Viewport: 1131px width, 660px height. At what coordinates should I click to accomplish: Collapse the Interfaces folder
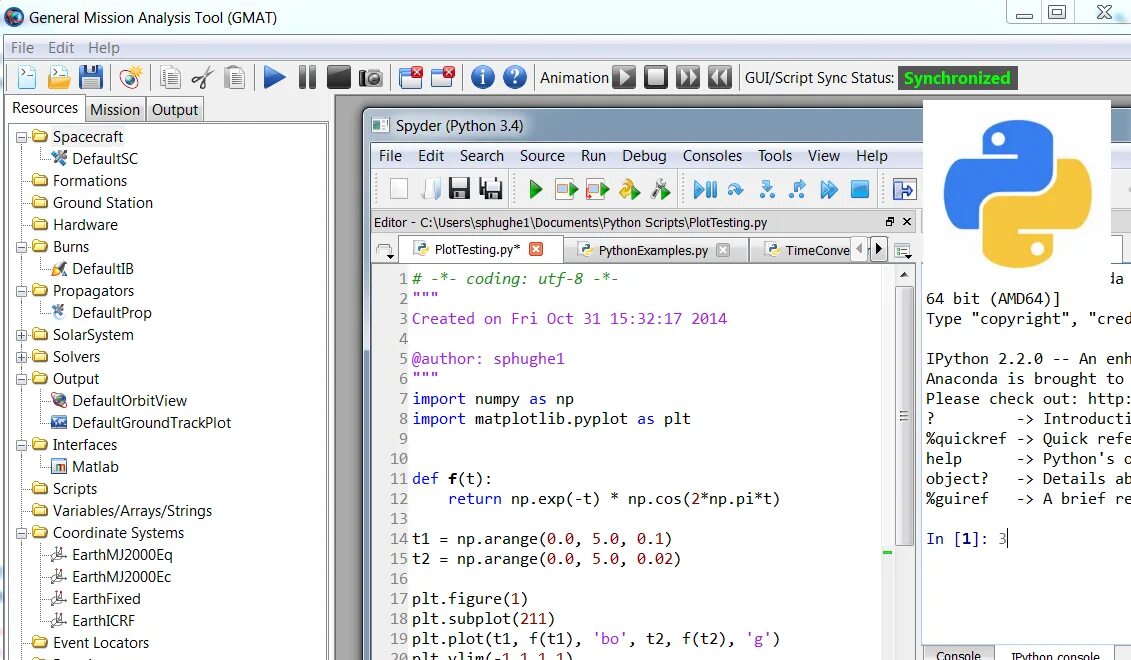(x=22, y=445)
